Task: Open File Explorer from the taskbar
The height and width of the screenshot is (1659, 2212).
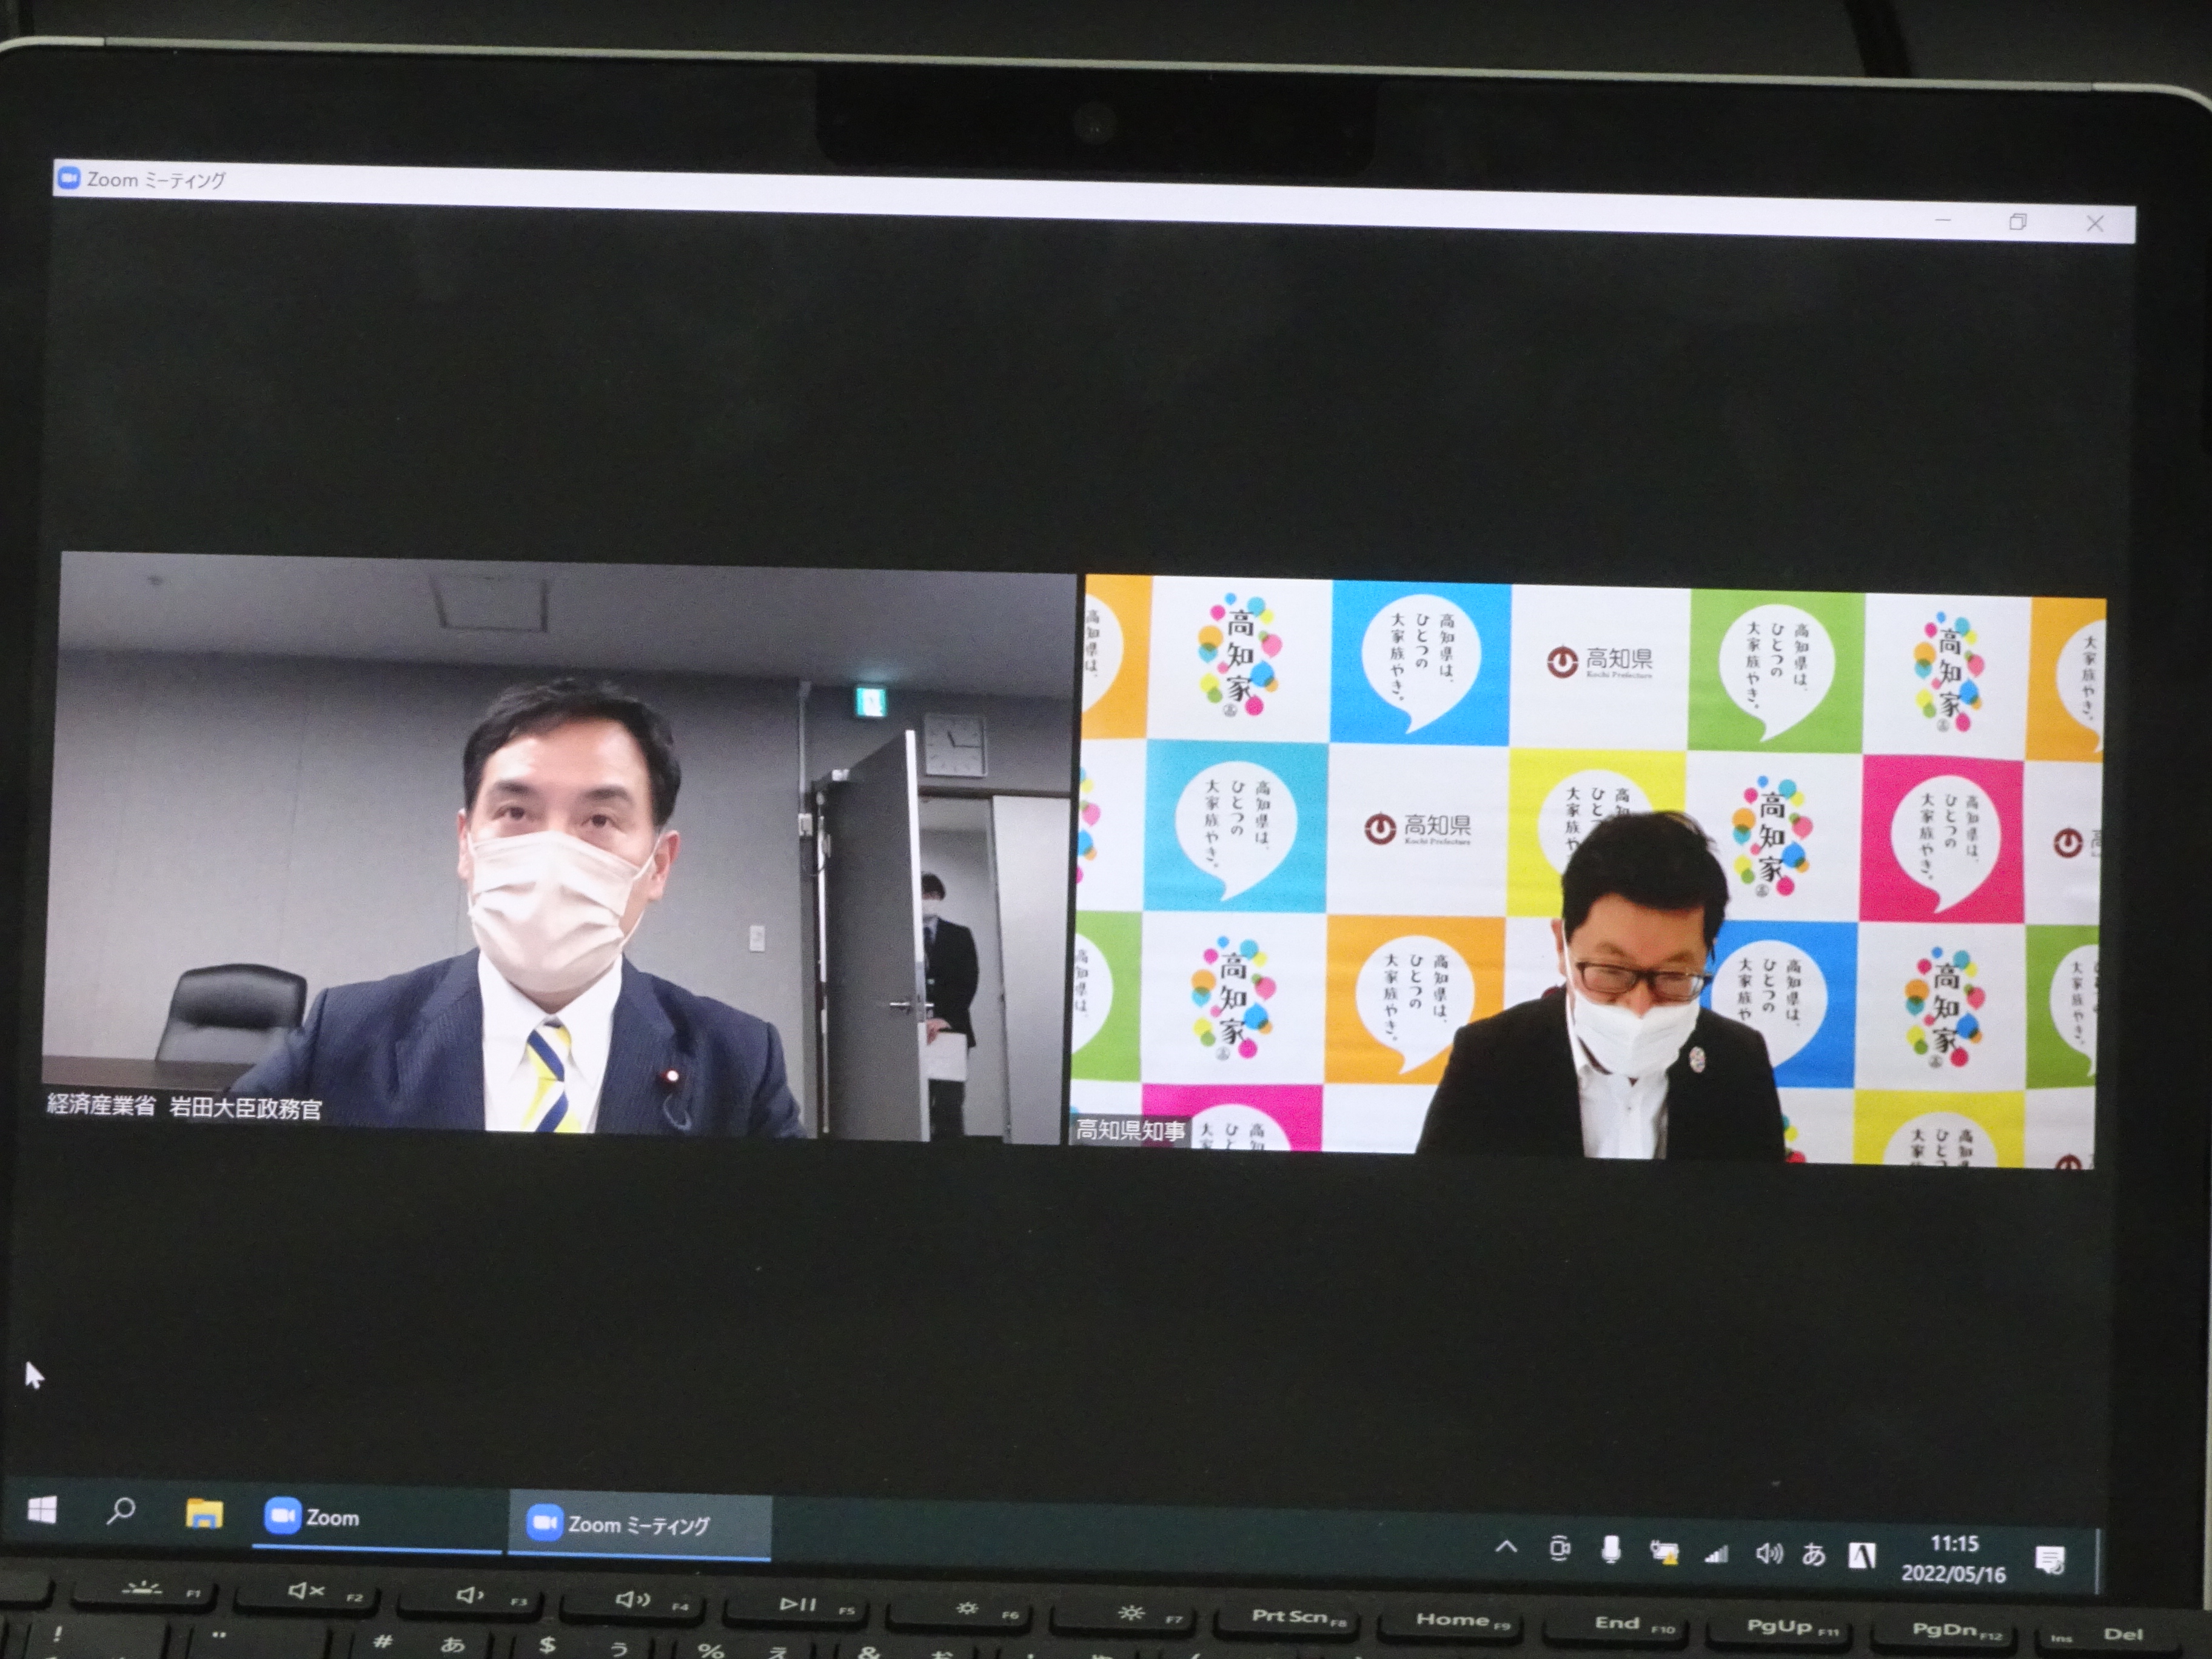Action: point(204,1514)
